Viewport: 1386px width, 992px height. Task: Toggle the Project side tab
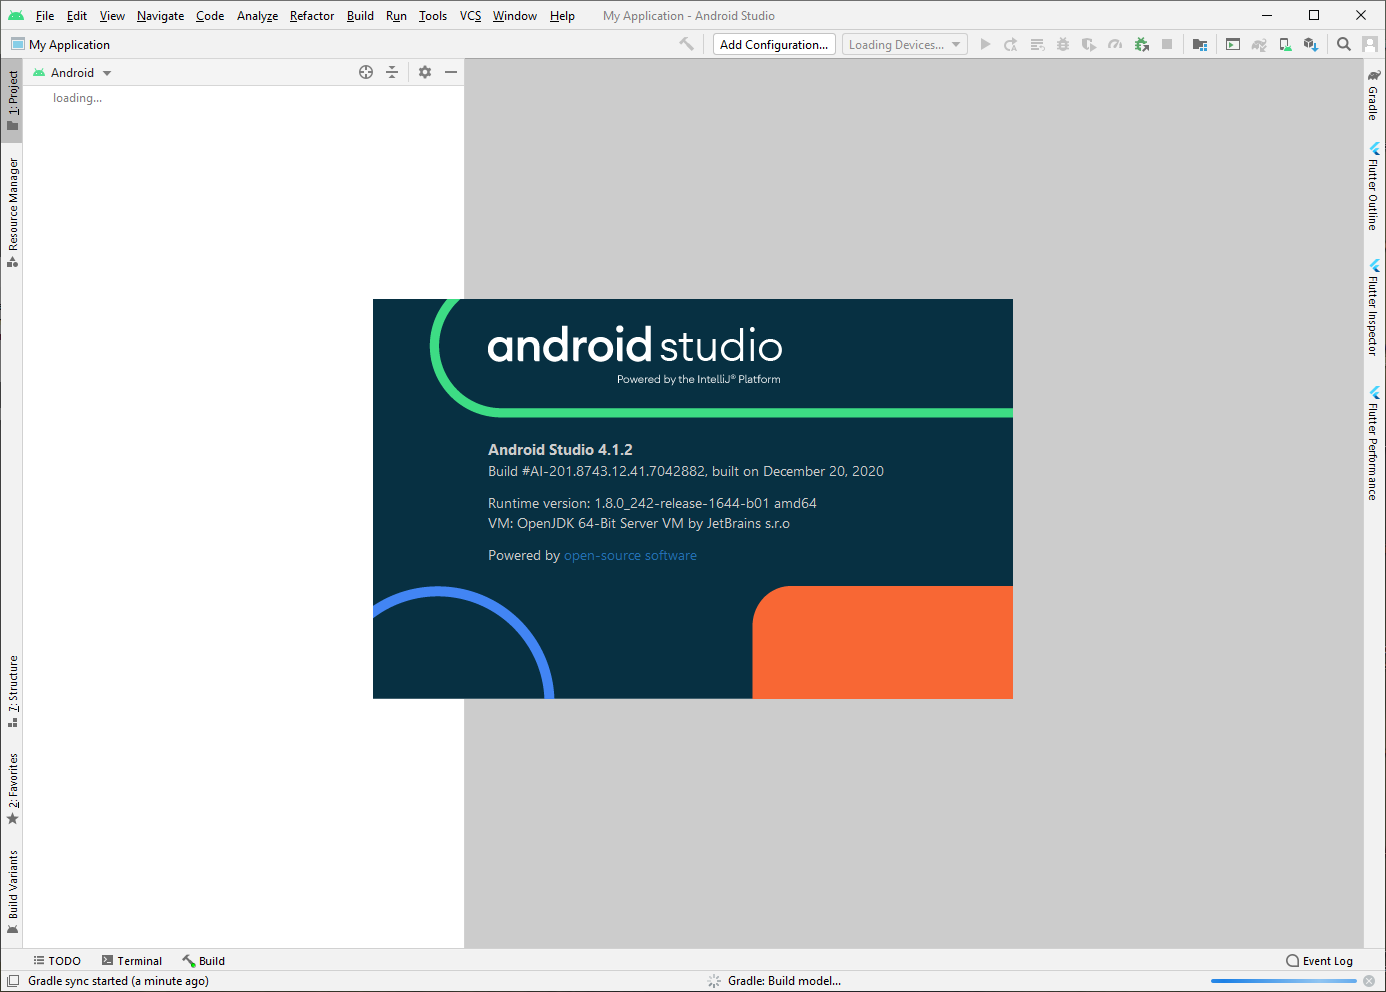12,100
